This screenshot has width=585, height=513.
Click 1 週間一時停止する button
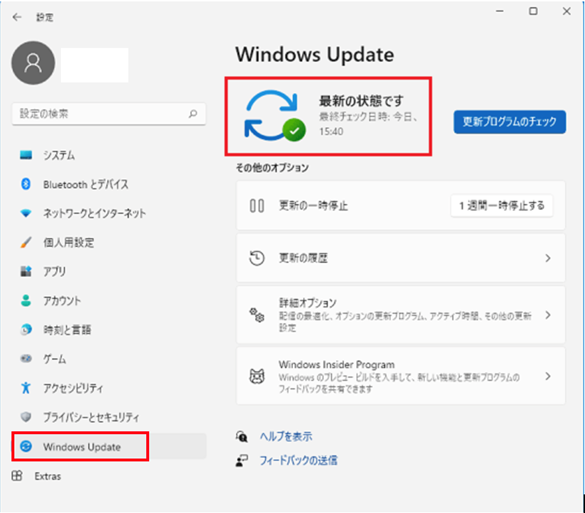502,206
